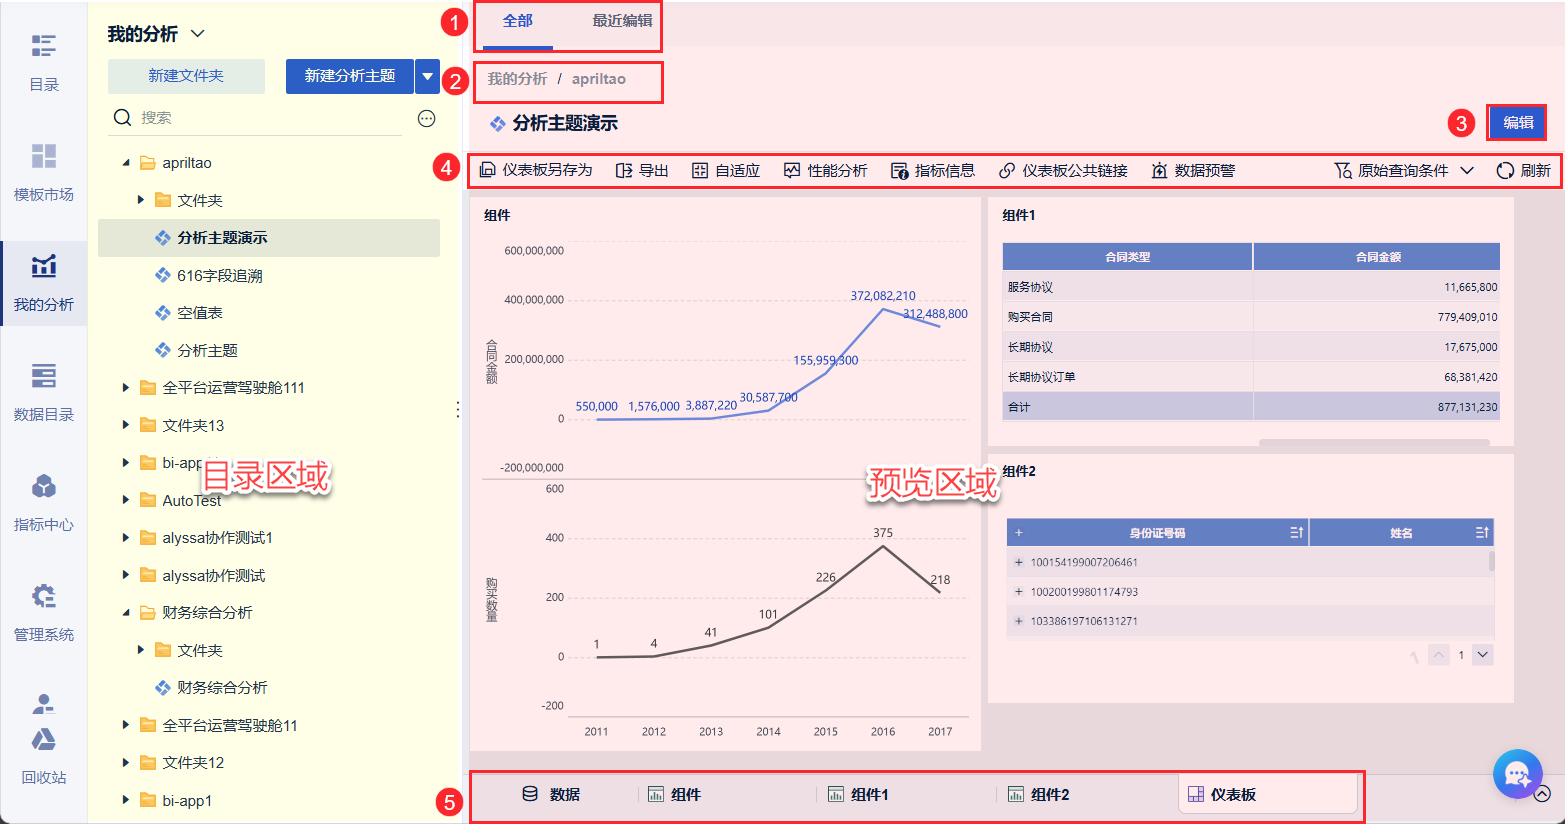The width and height of the screenshot is (1565, 825).
Task: Expand the row 103386197106131271
Action: pyautogui.click(x=1019, y=621)
